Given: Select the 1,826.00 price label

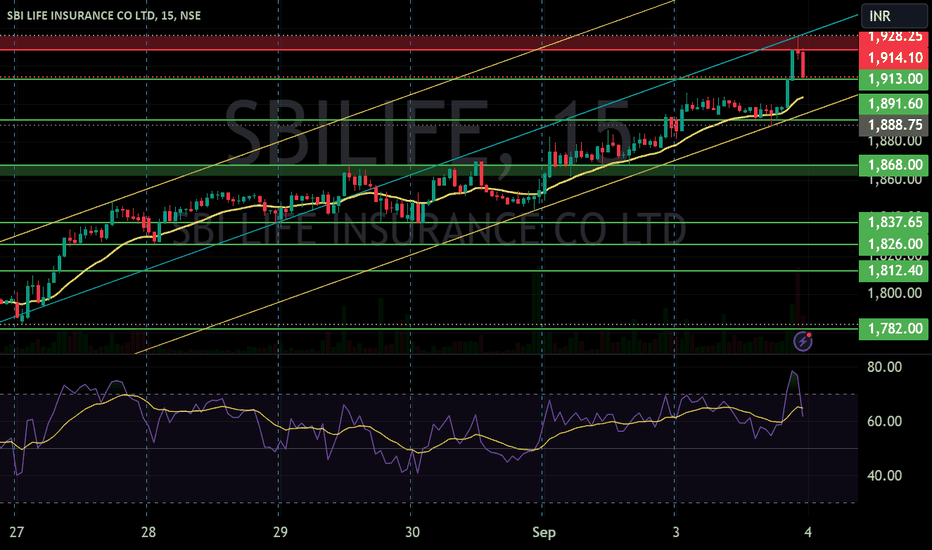Looking at the screenshot, I should [893, 244].
